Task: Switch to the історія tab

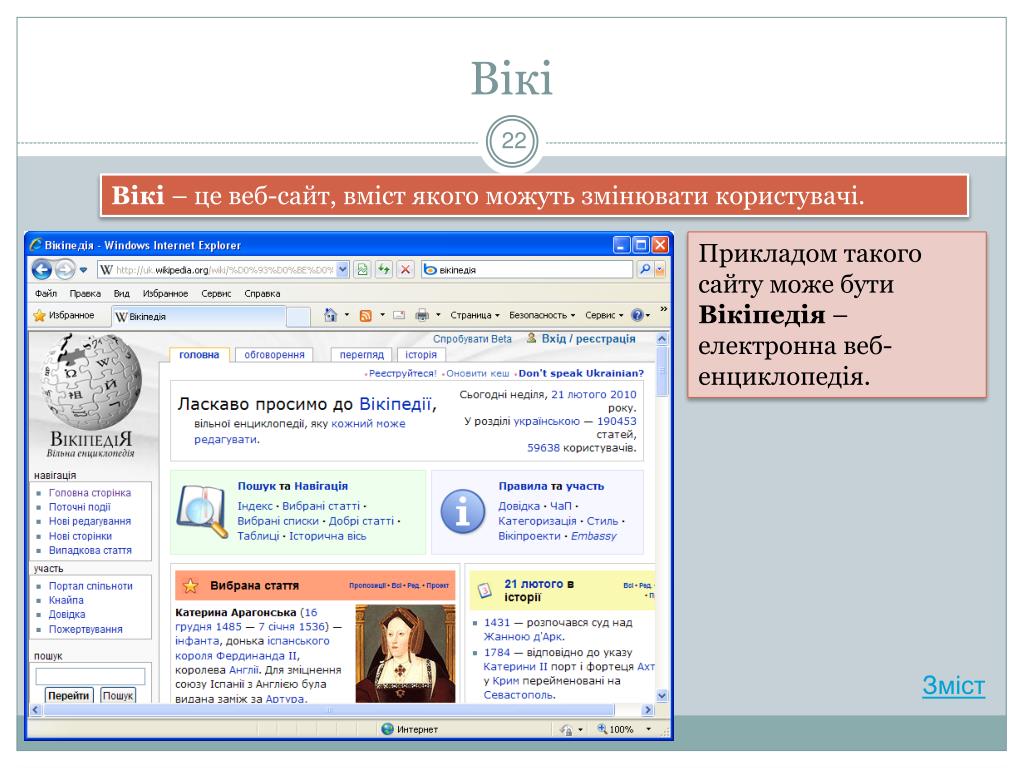Action: click(x=421, y=355)
